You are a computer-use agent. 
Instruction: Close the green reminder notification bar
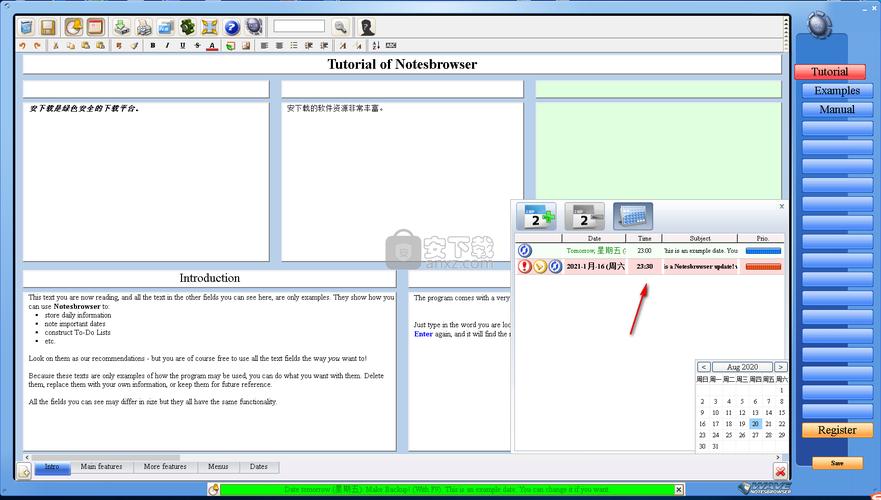(x=679, y=489)
